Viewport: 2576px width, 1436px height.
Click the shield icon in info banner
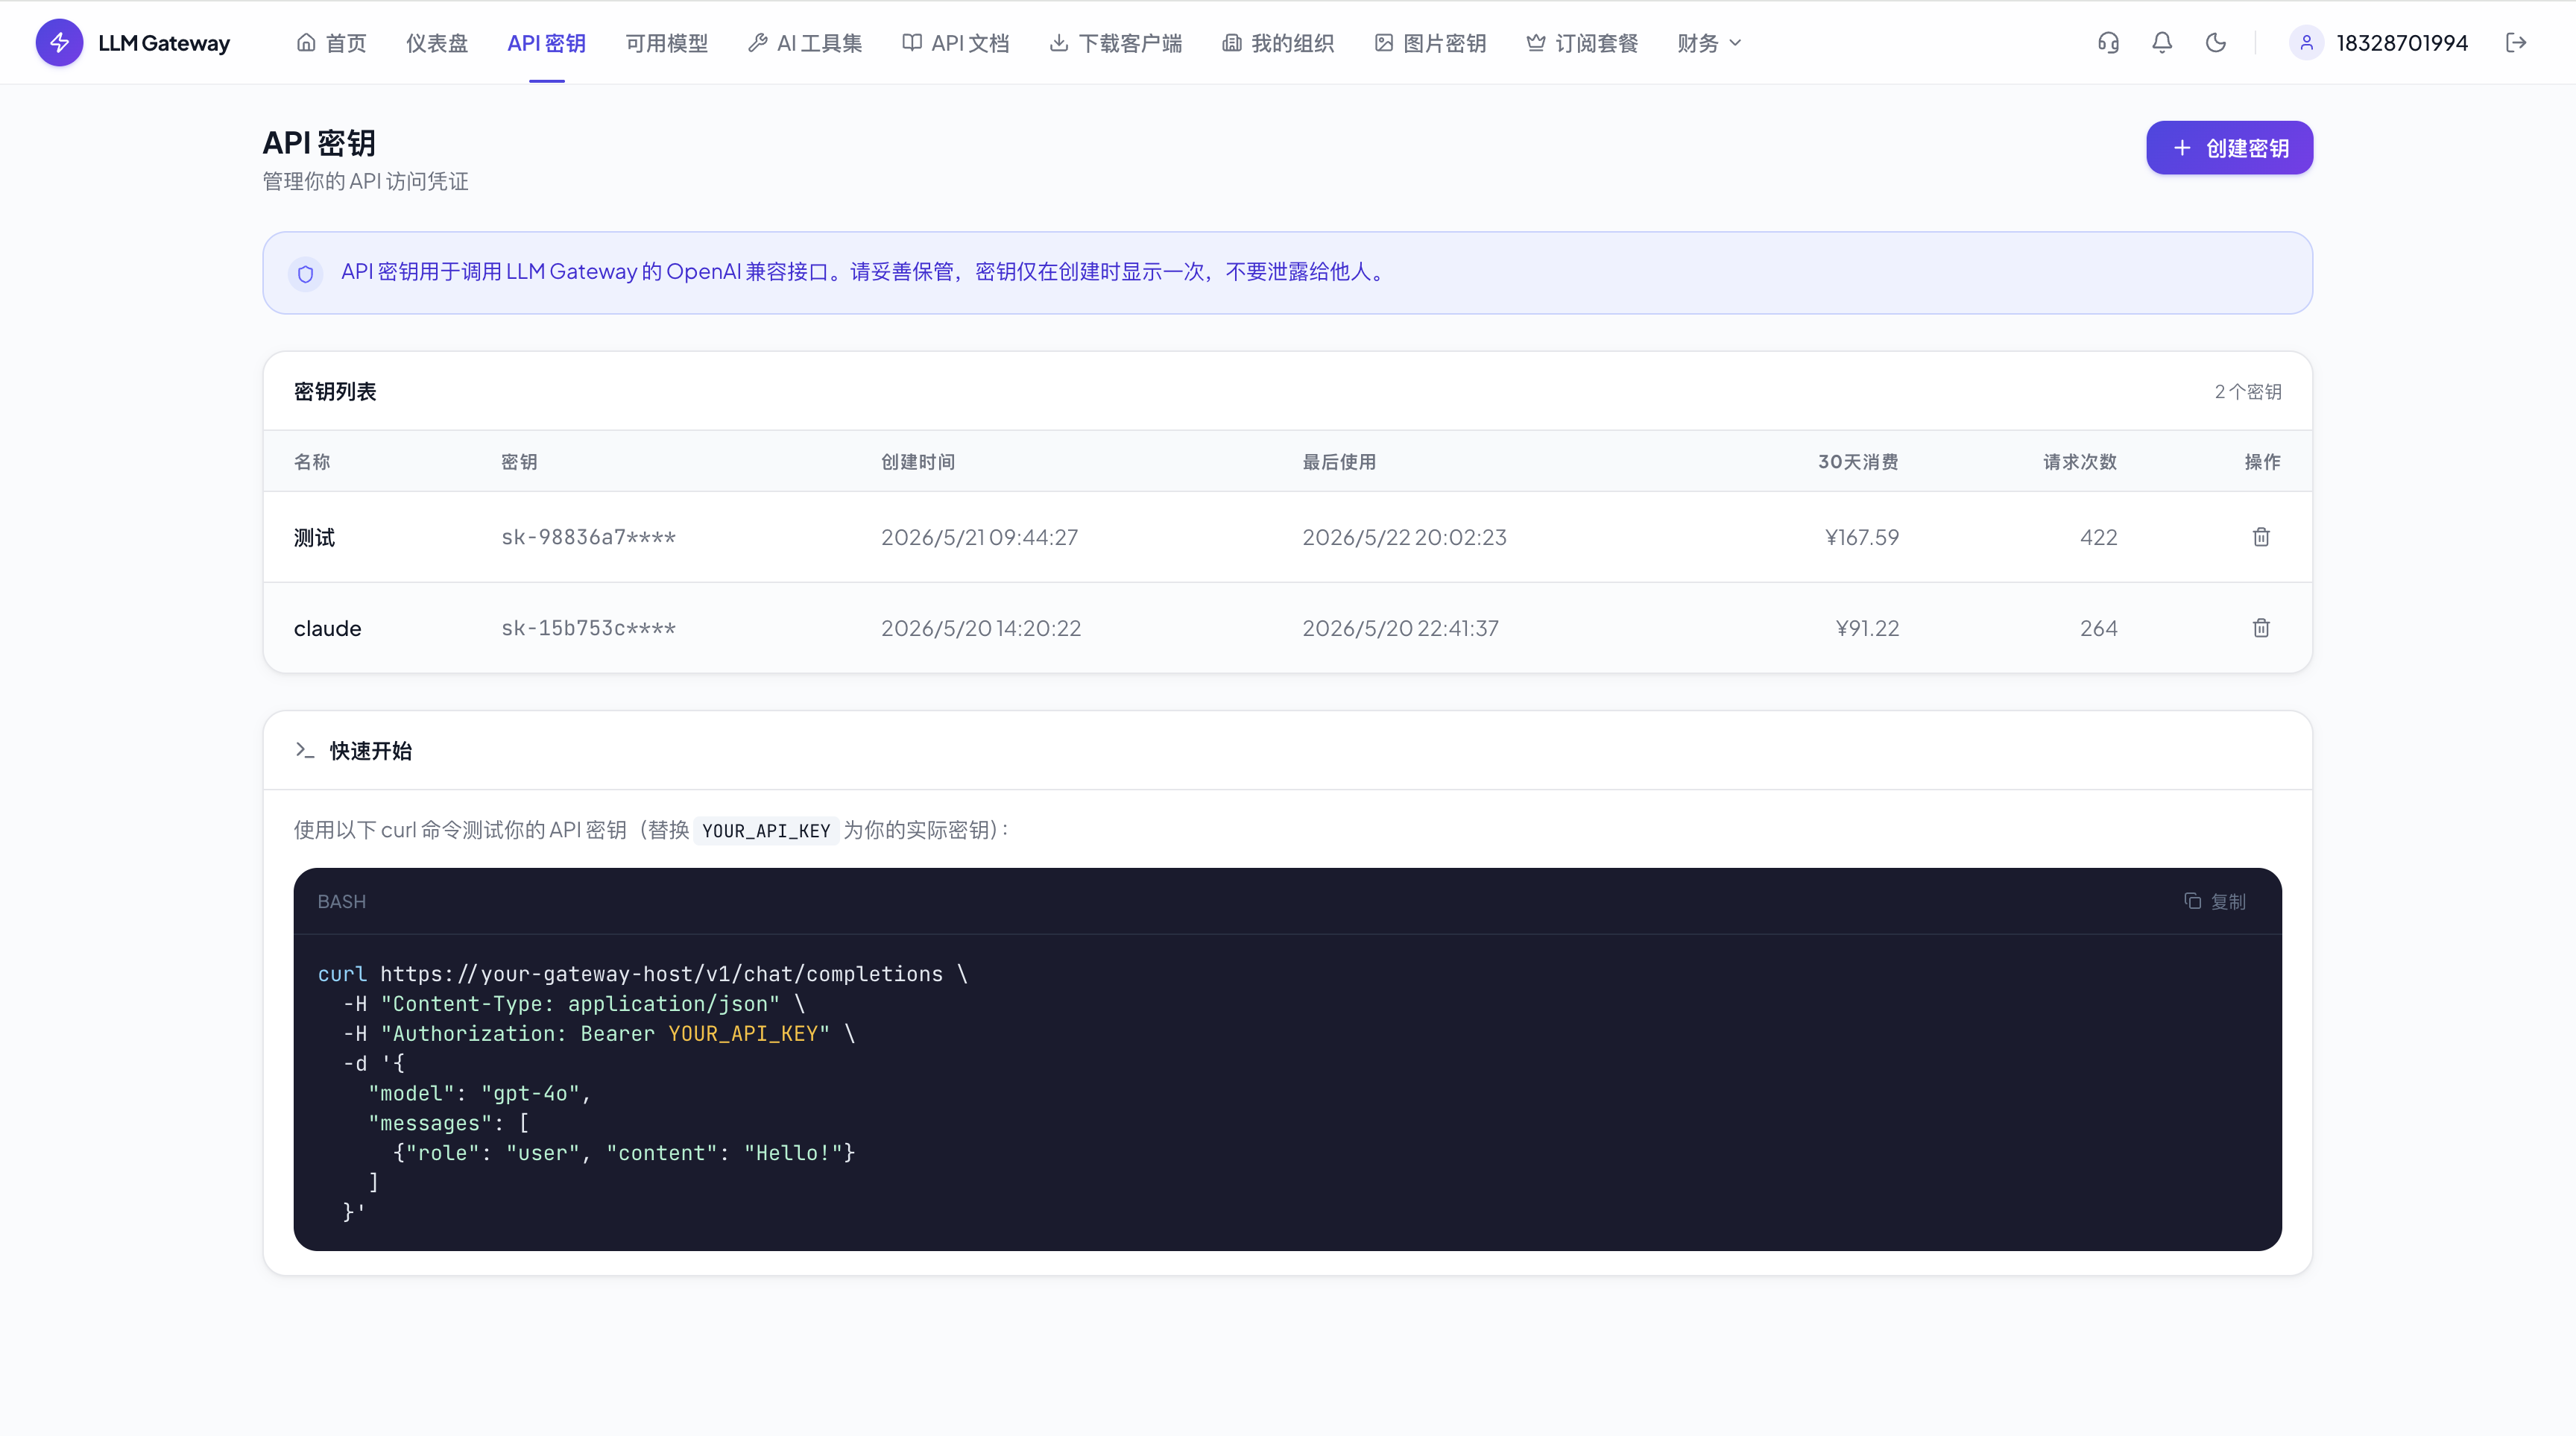click(305, 273)
